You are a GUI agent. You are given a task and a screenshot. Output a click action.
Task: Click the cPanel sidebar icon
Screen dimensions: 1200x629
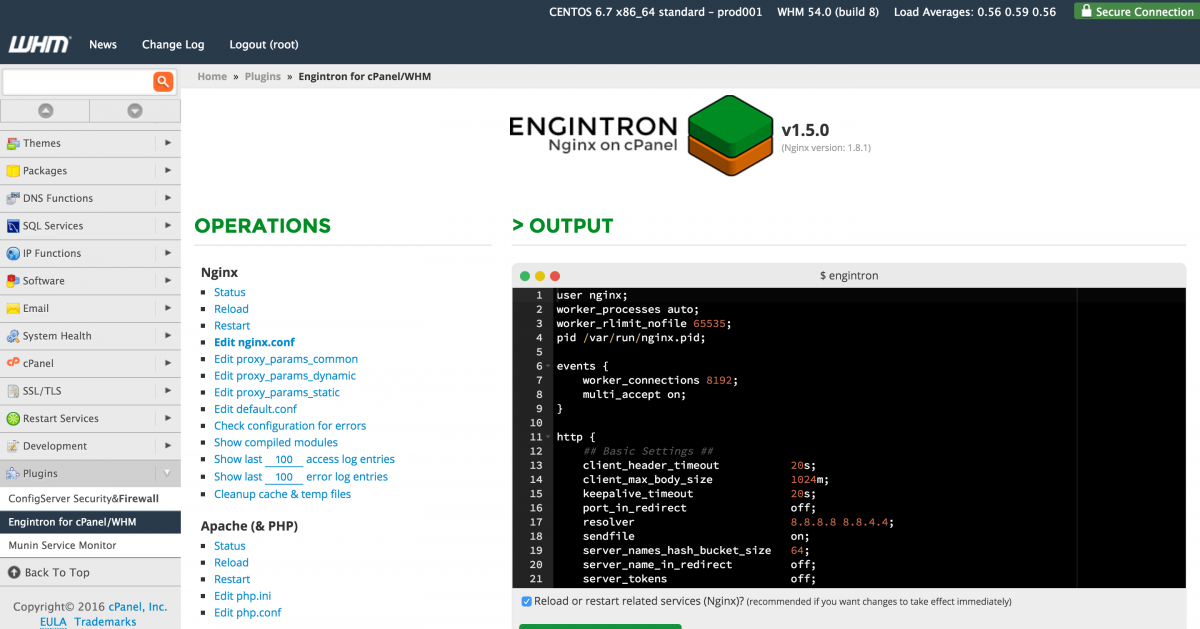pos(13,363)
